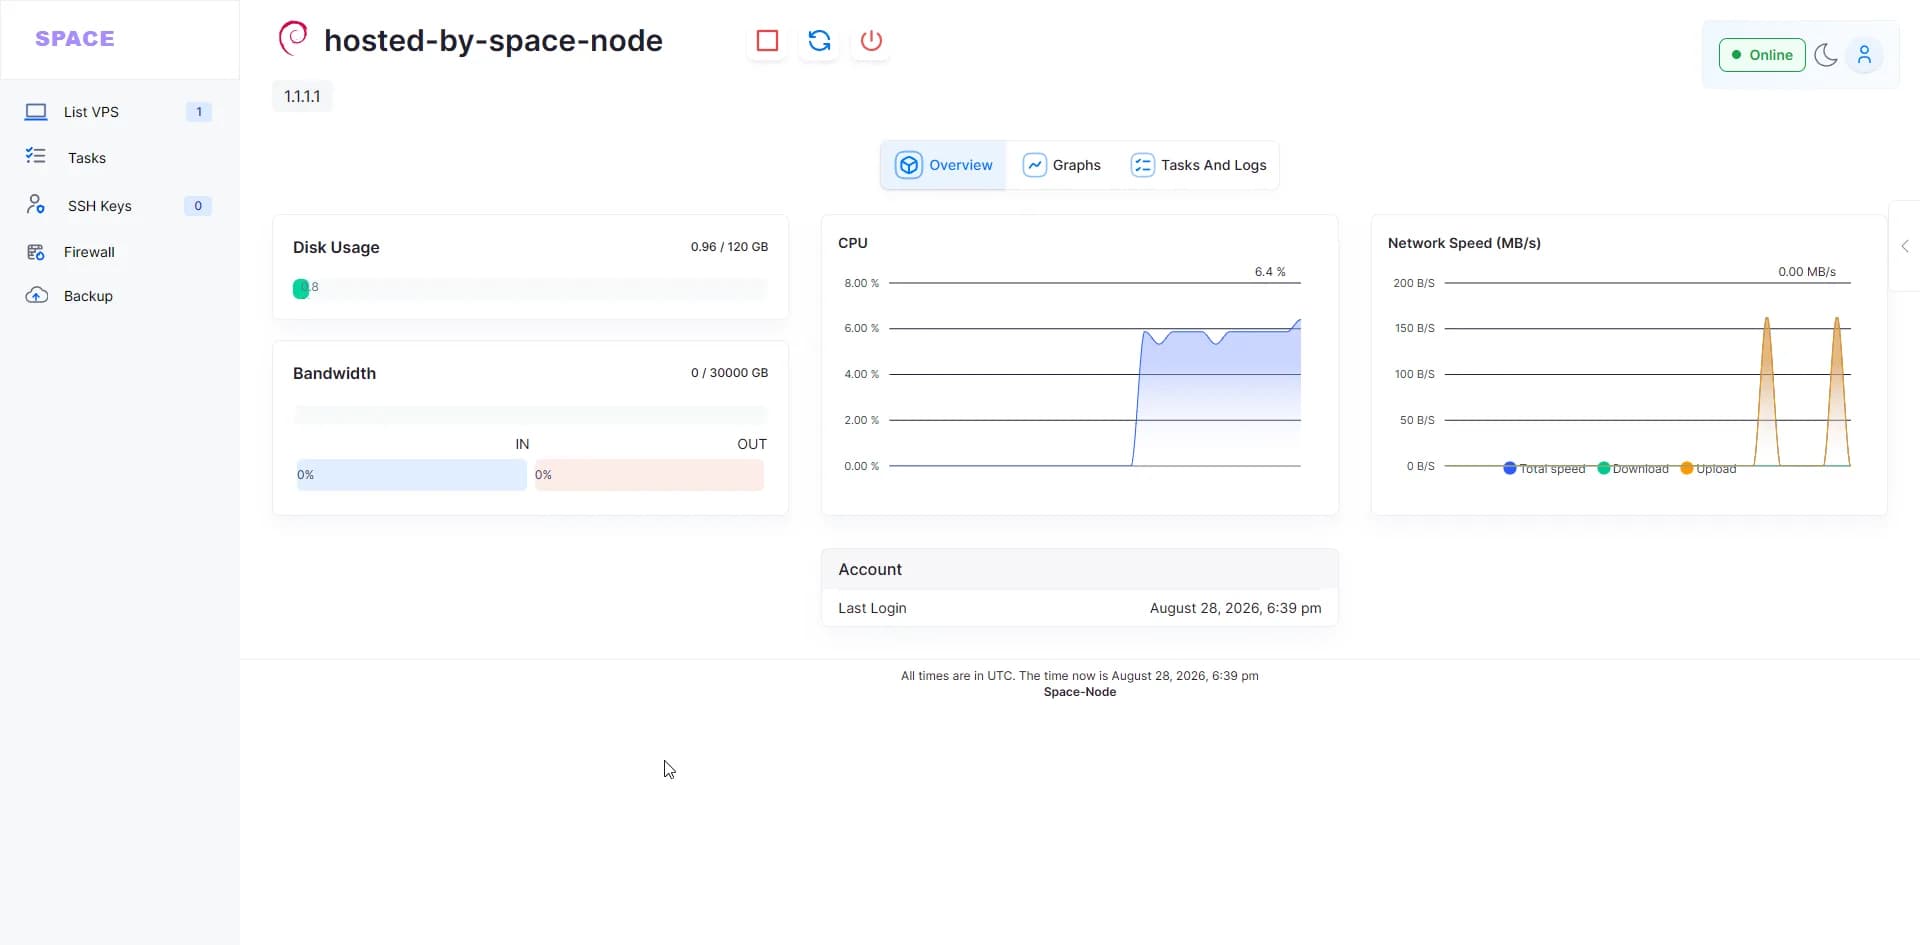Image resolution: width=1920 pixels, height=945 pixels.
Task: Click the Account section header
Action: pos(1079,569)
